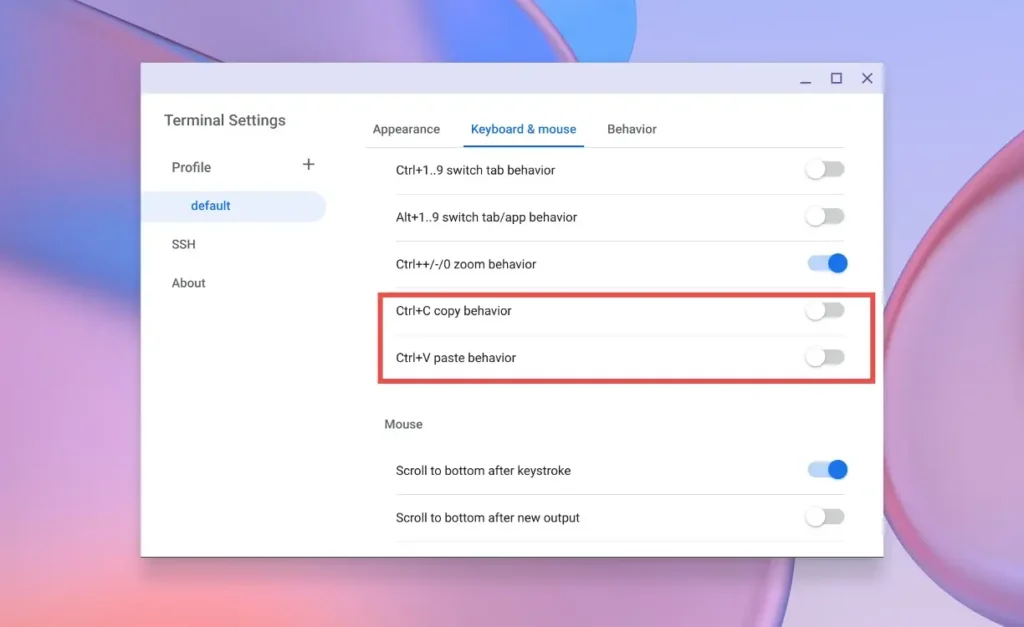Switch to the Appearance tab

coord(406,129)
